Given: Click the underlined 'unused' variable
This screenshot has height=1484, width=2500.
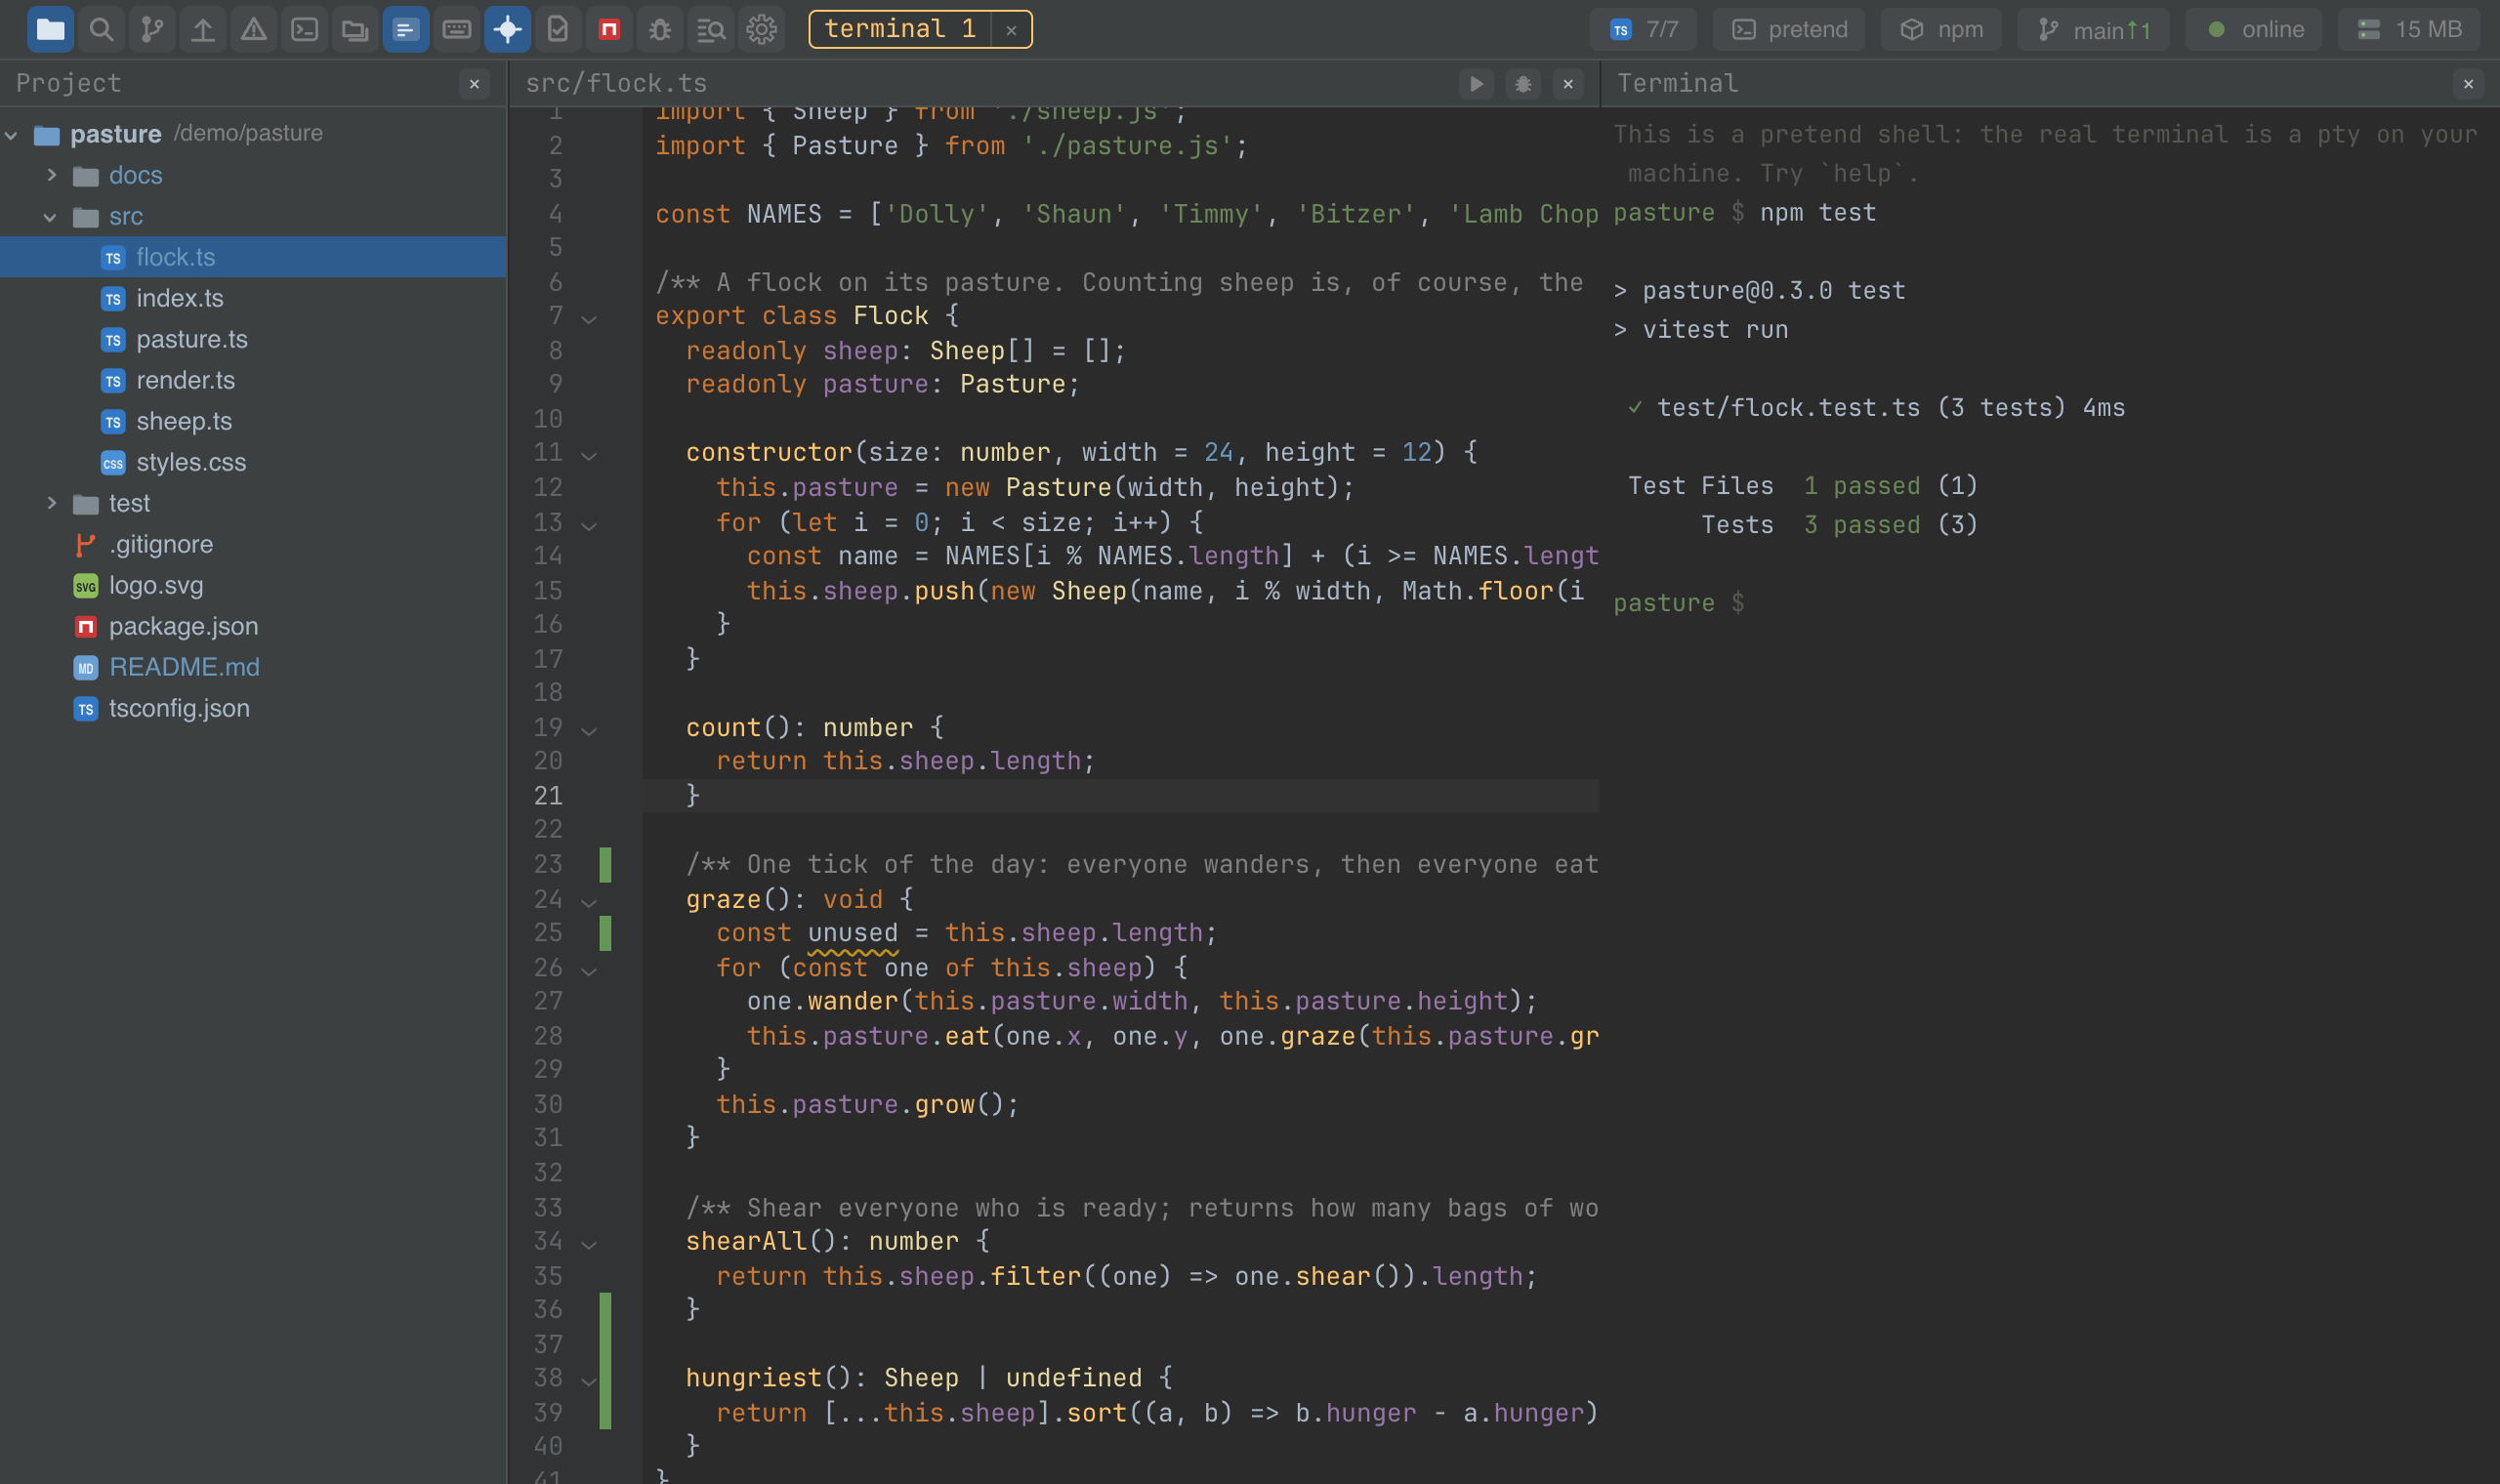Looking at the screenshot, I should 853,933.
